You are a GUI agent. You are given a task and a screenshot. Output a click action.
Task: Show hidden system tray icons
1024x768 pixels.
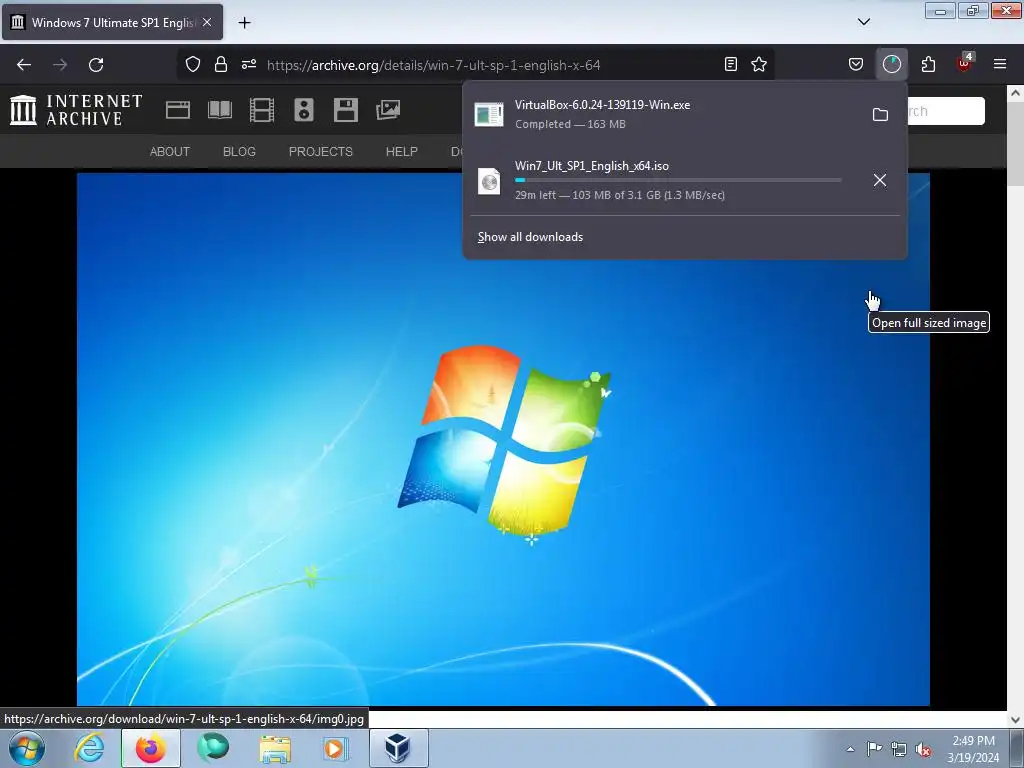click(x=850, y=749)
